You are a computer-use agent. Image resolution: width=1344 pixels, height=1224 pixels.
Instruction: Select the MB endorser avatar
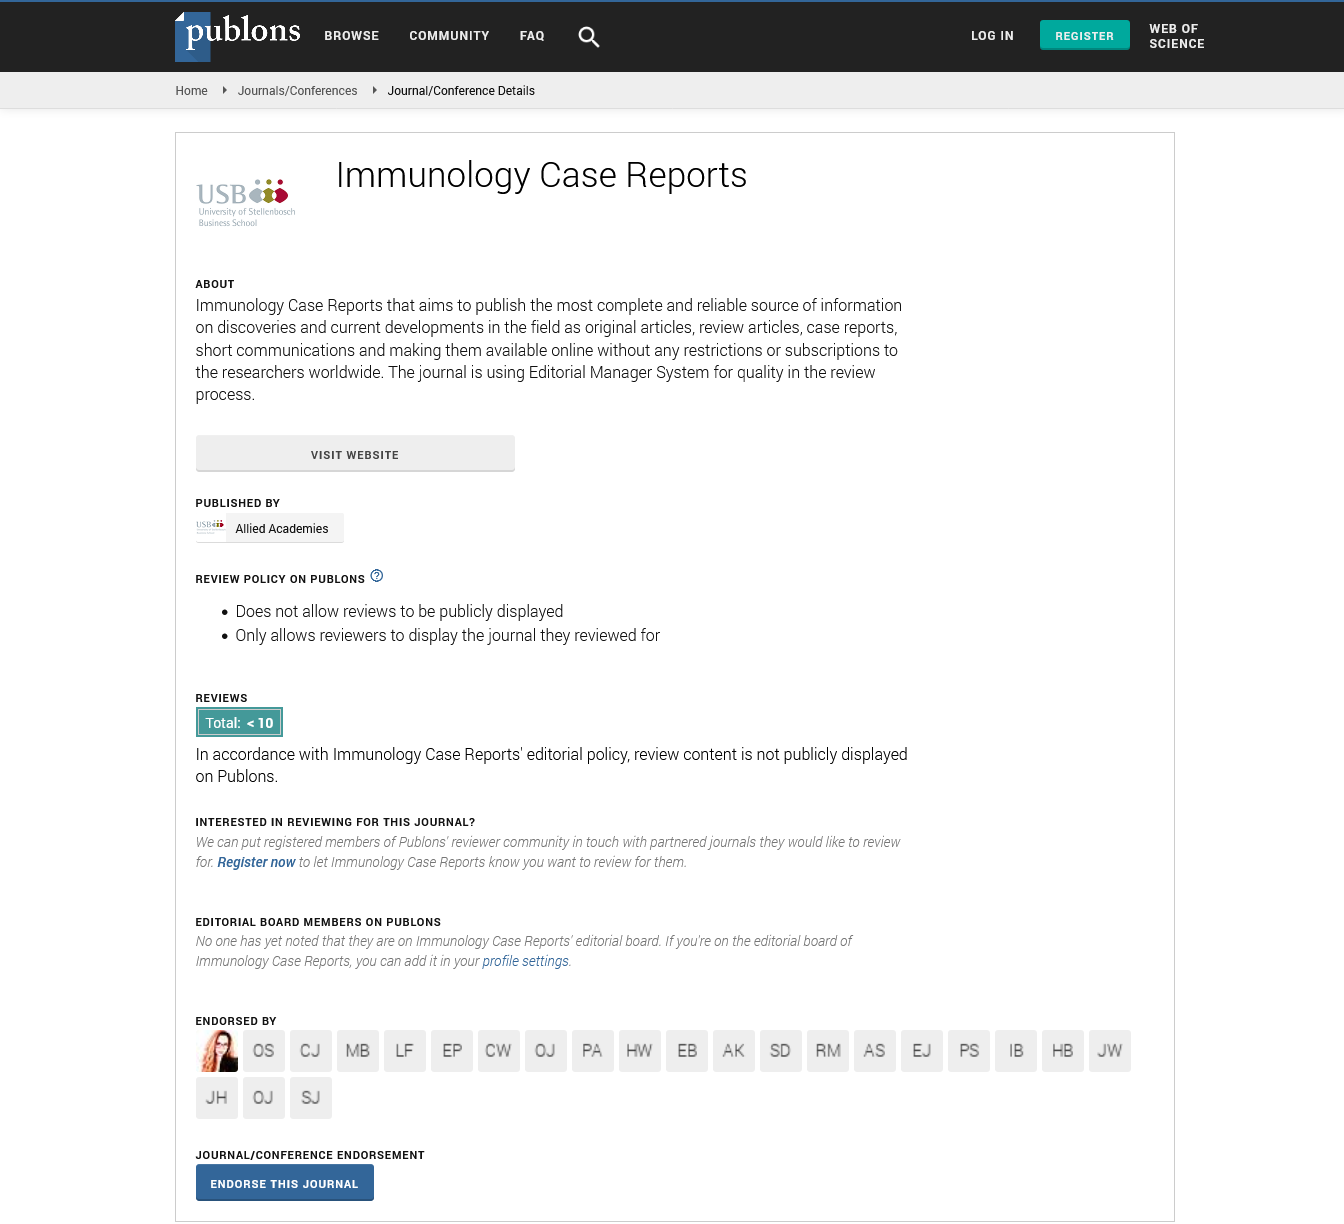358,1051
